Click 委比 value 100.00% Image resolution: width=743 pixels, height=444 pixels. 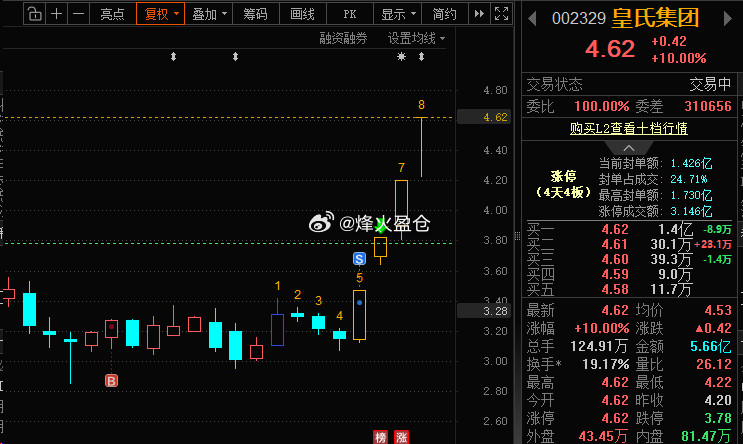pyautogui.click(x=602, y=106)
